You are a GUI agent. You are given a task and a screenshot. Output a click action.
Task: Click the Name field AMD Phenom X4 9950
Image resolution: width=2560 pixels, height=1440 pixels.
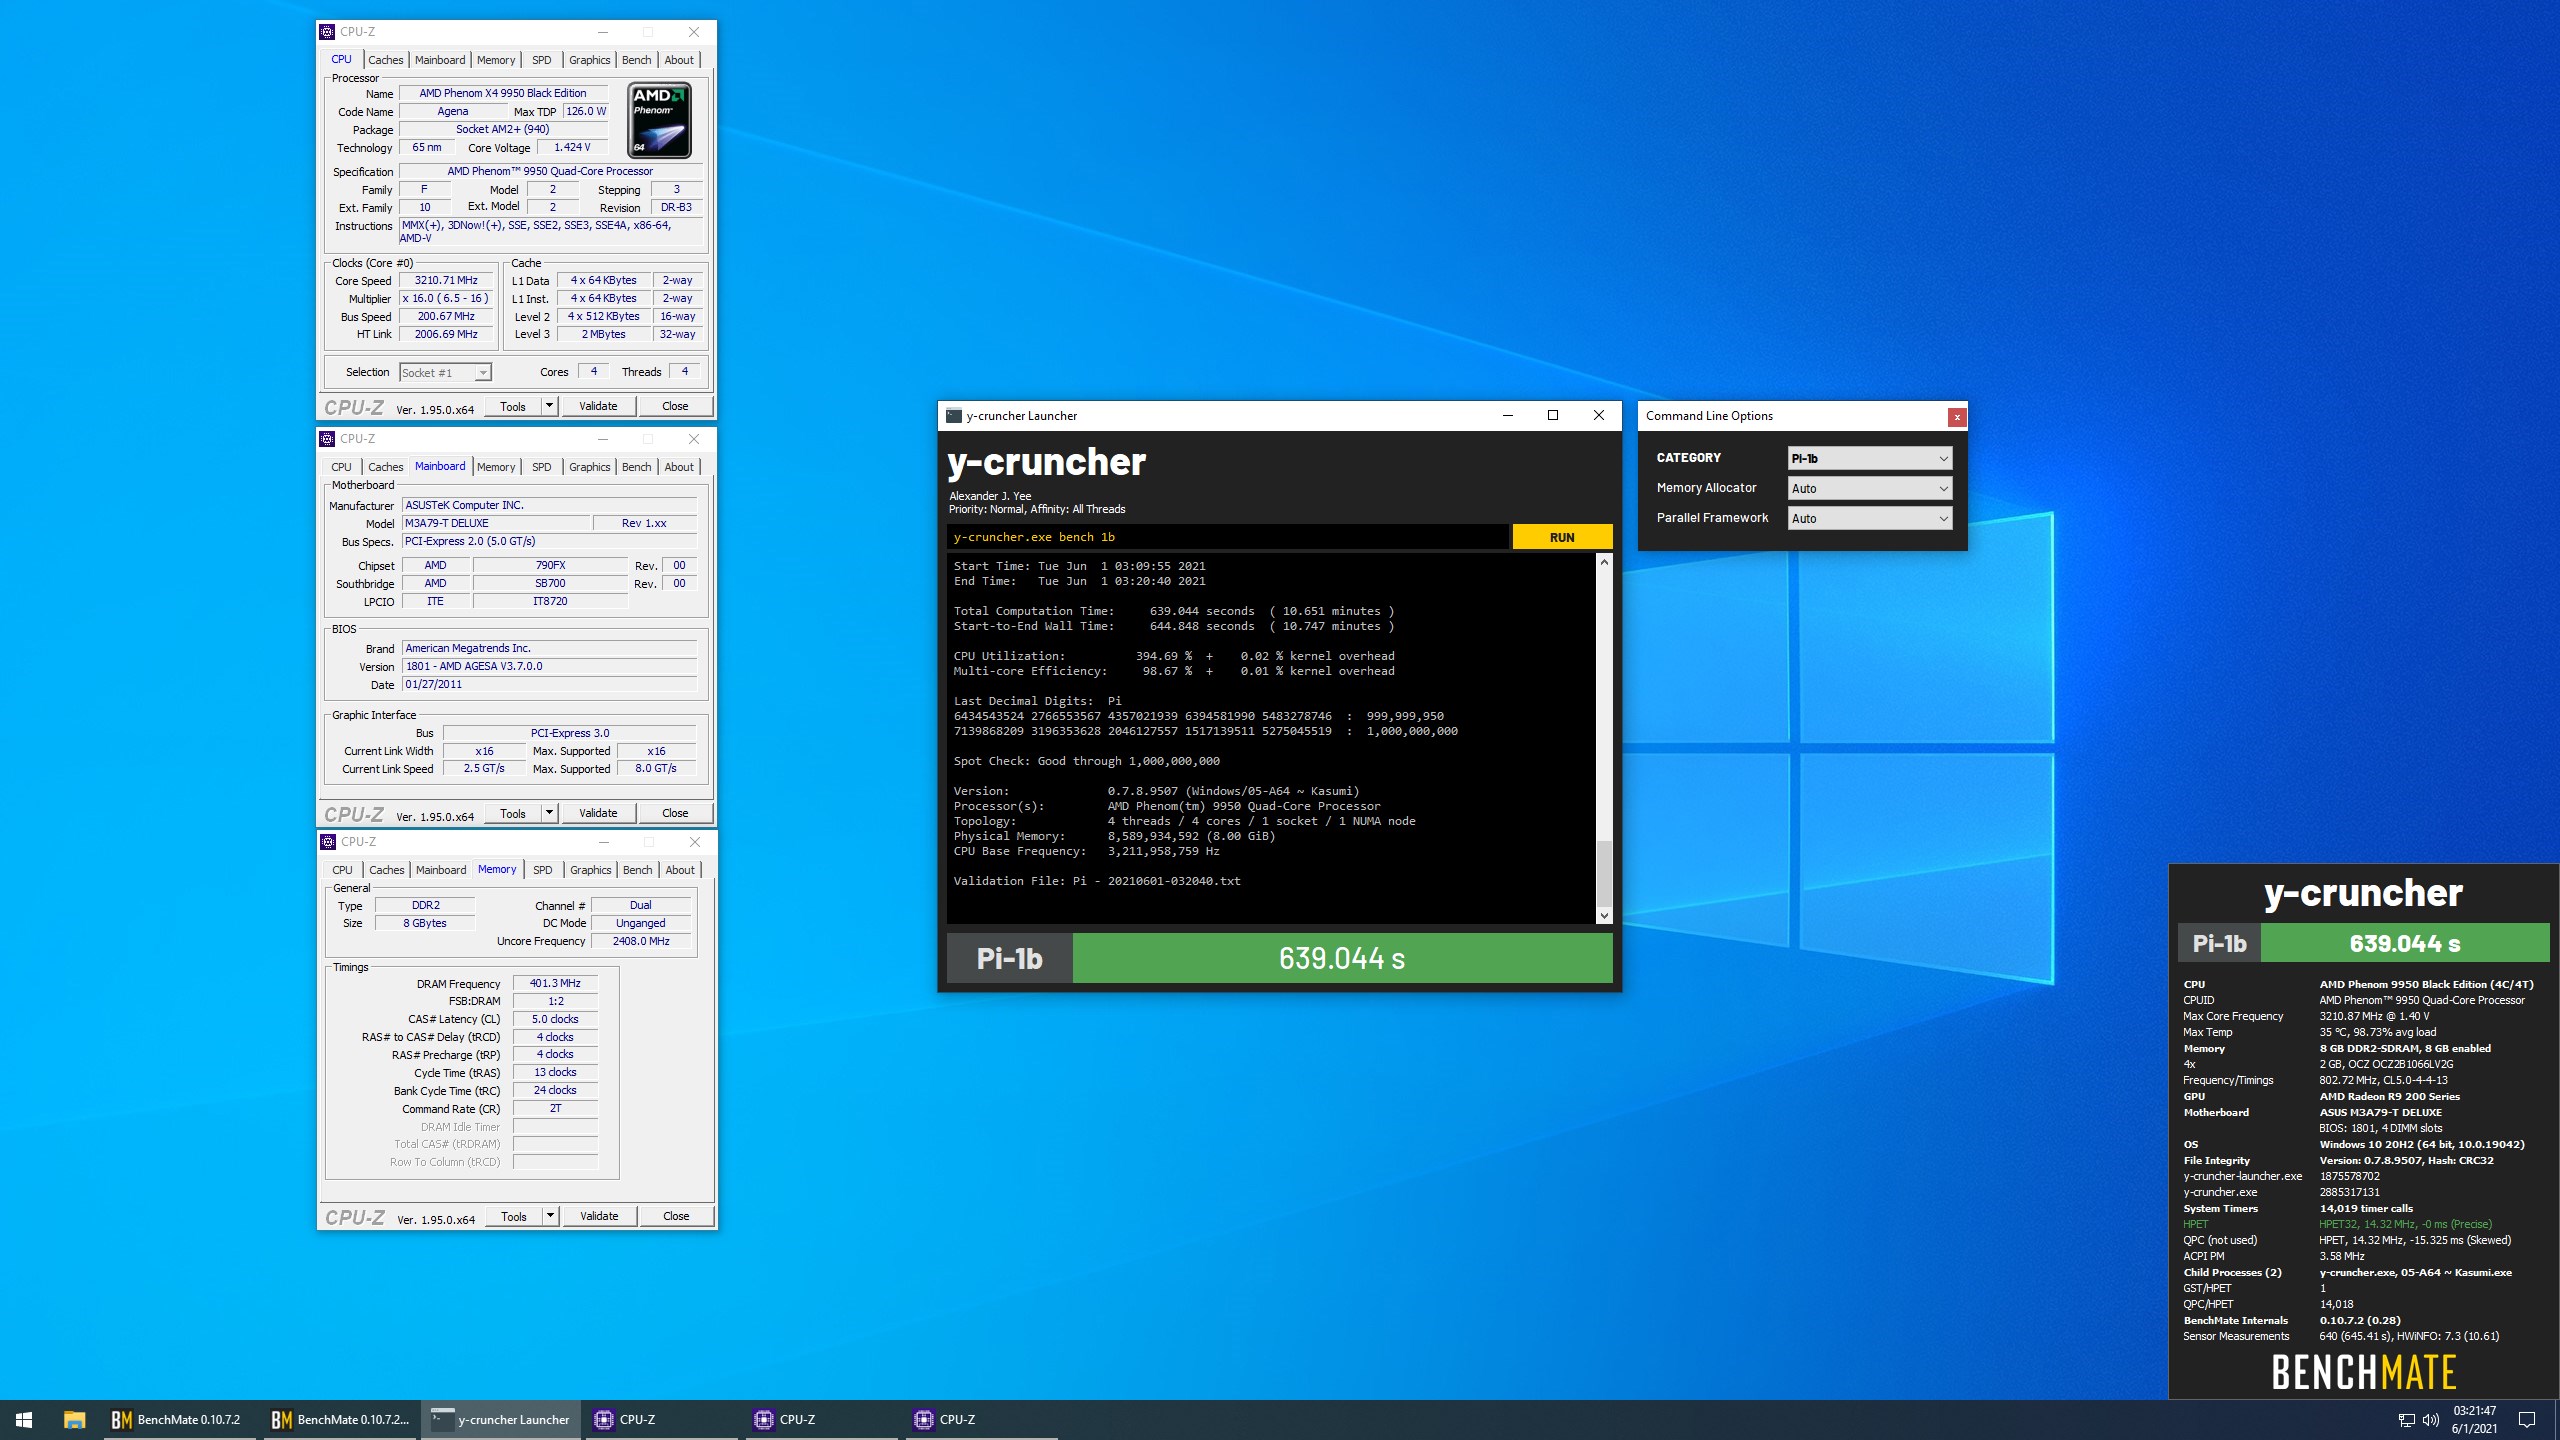click(503, 93)
